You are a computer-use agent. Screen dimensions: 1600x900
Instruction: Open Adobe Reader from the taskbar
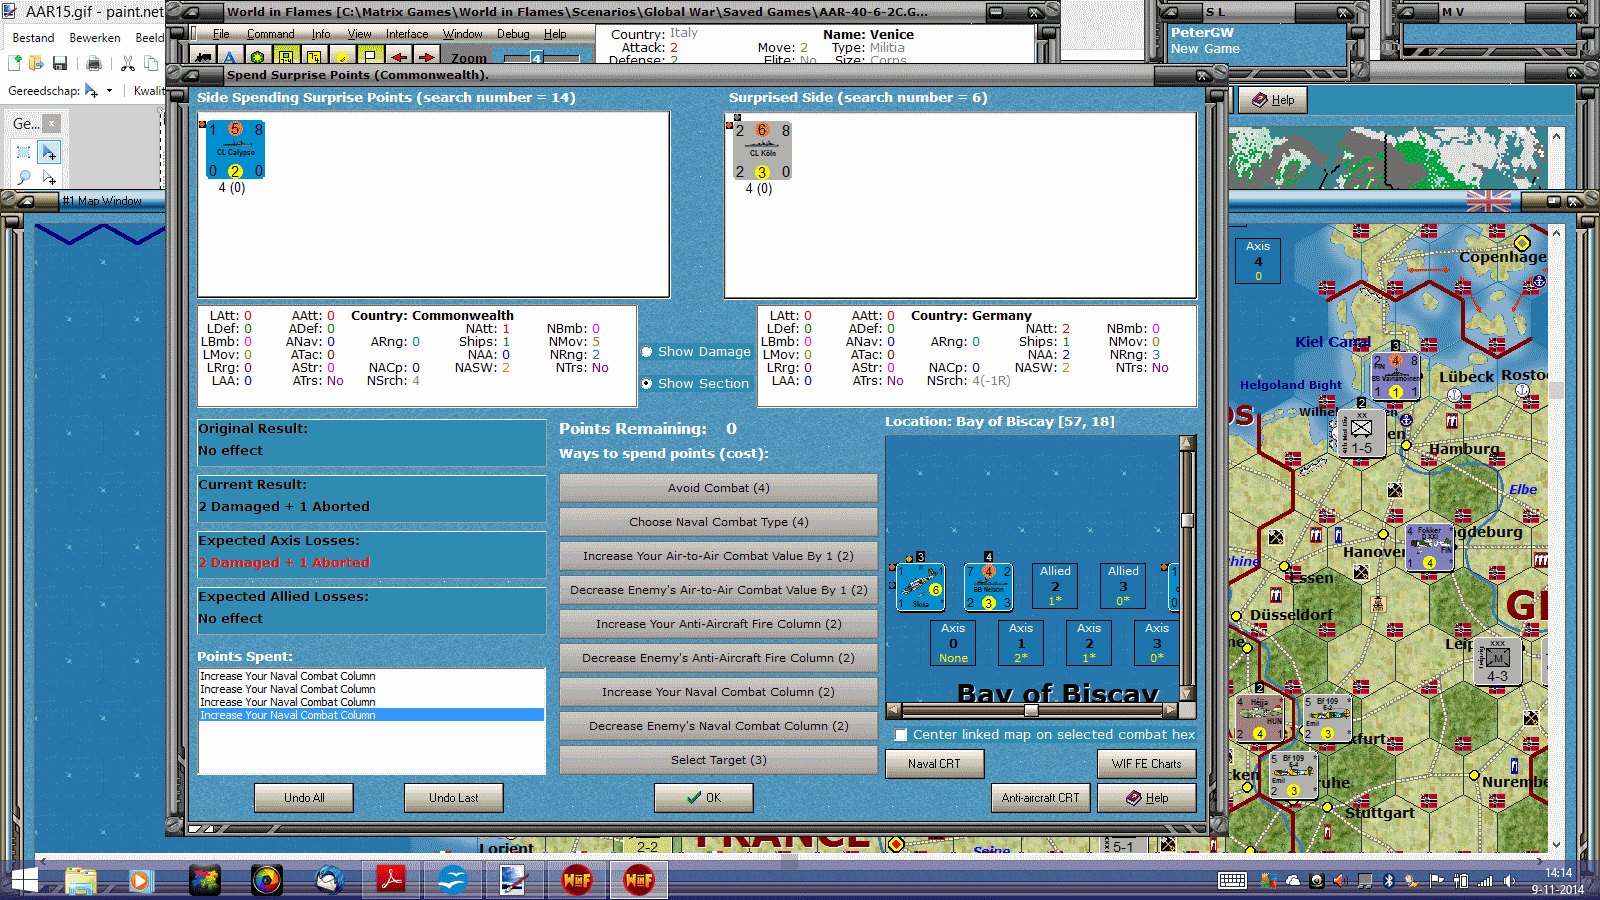coord(390,880)
